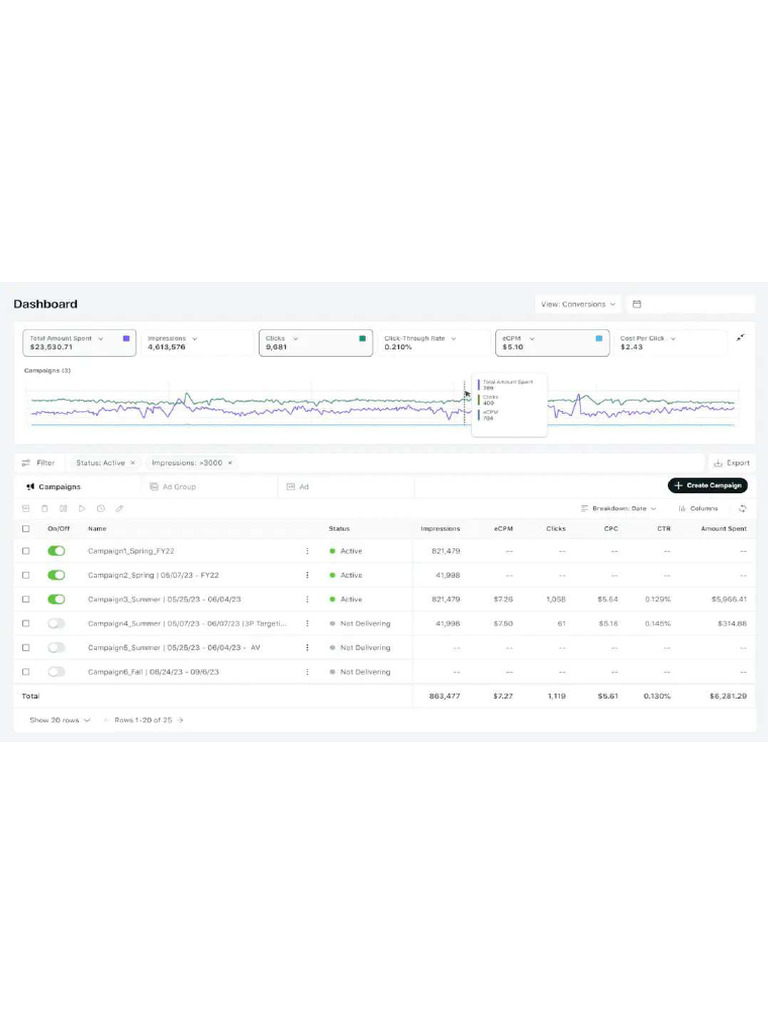Open the Show 20 rows dropdown

click(59, 720)
